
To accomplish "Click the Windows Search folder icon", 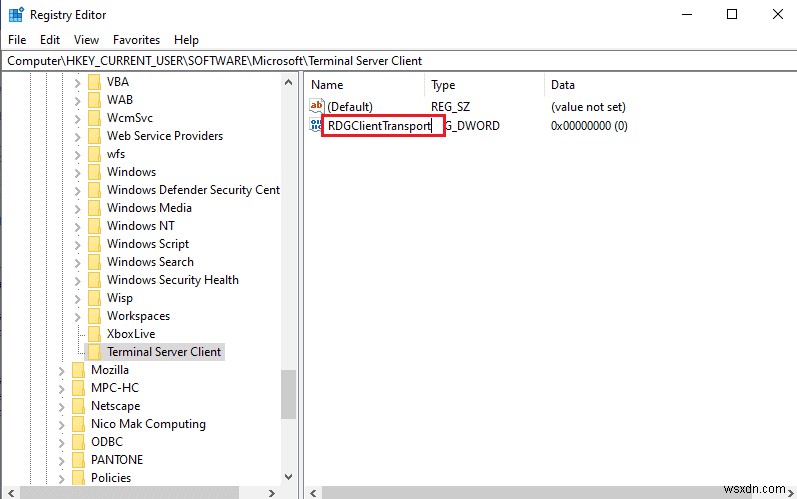I will [x=94, y=262].
